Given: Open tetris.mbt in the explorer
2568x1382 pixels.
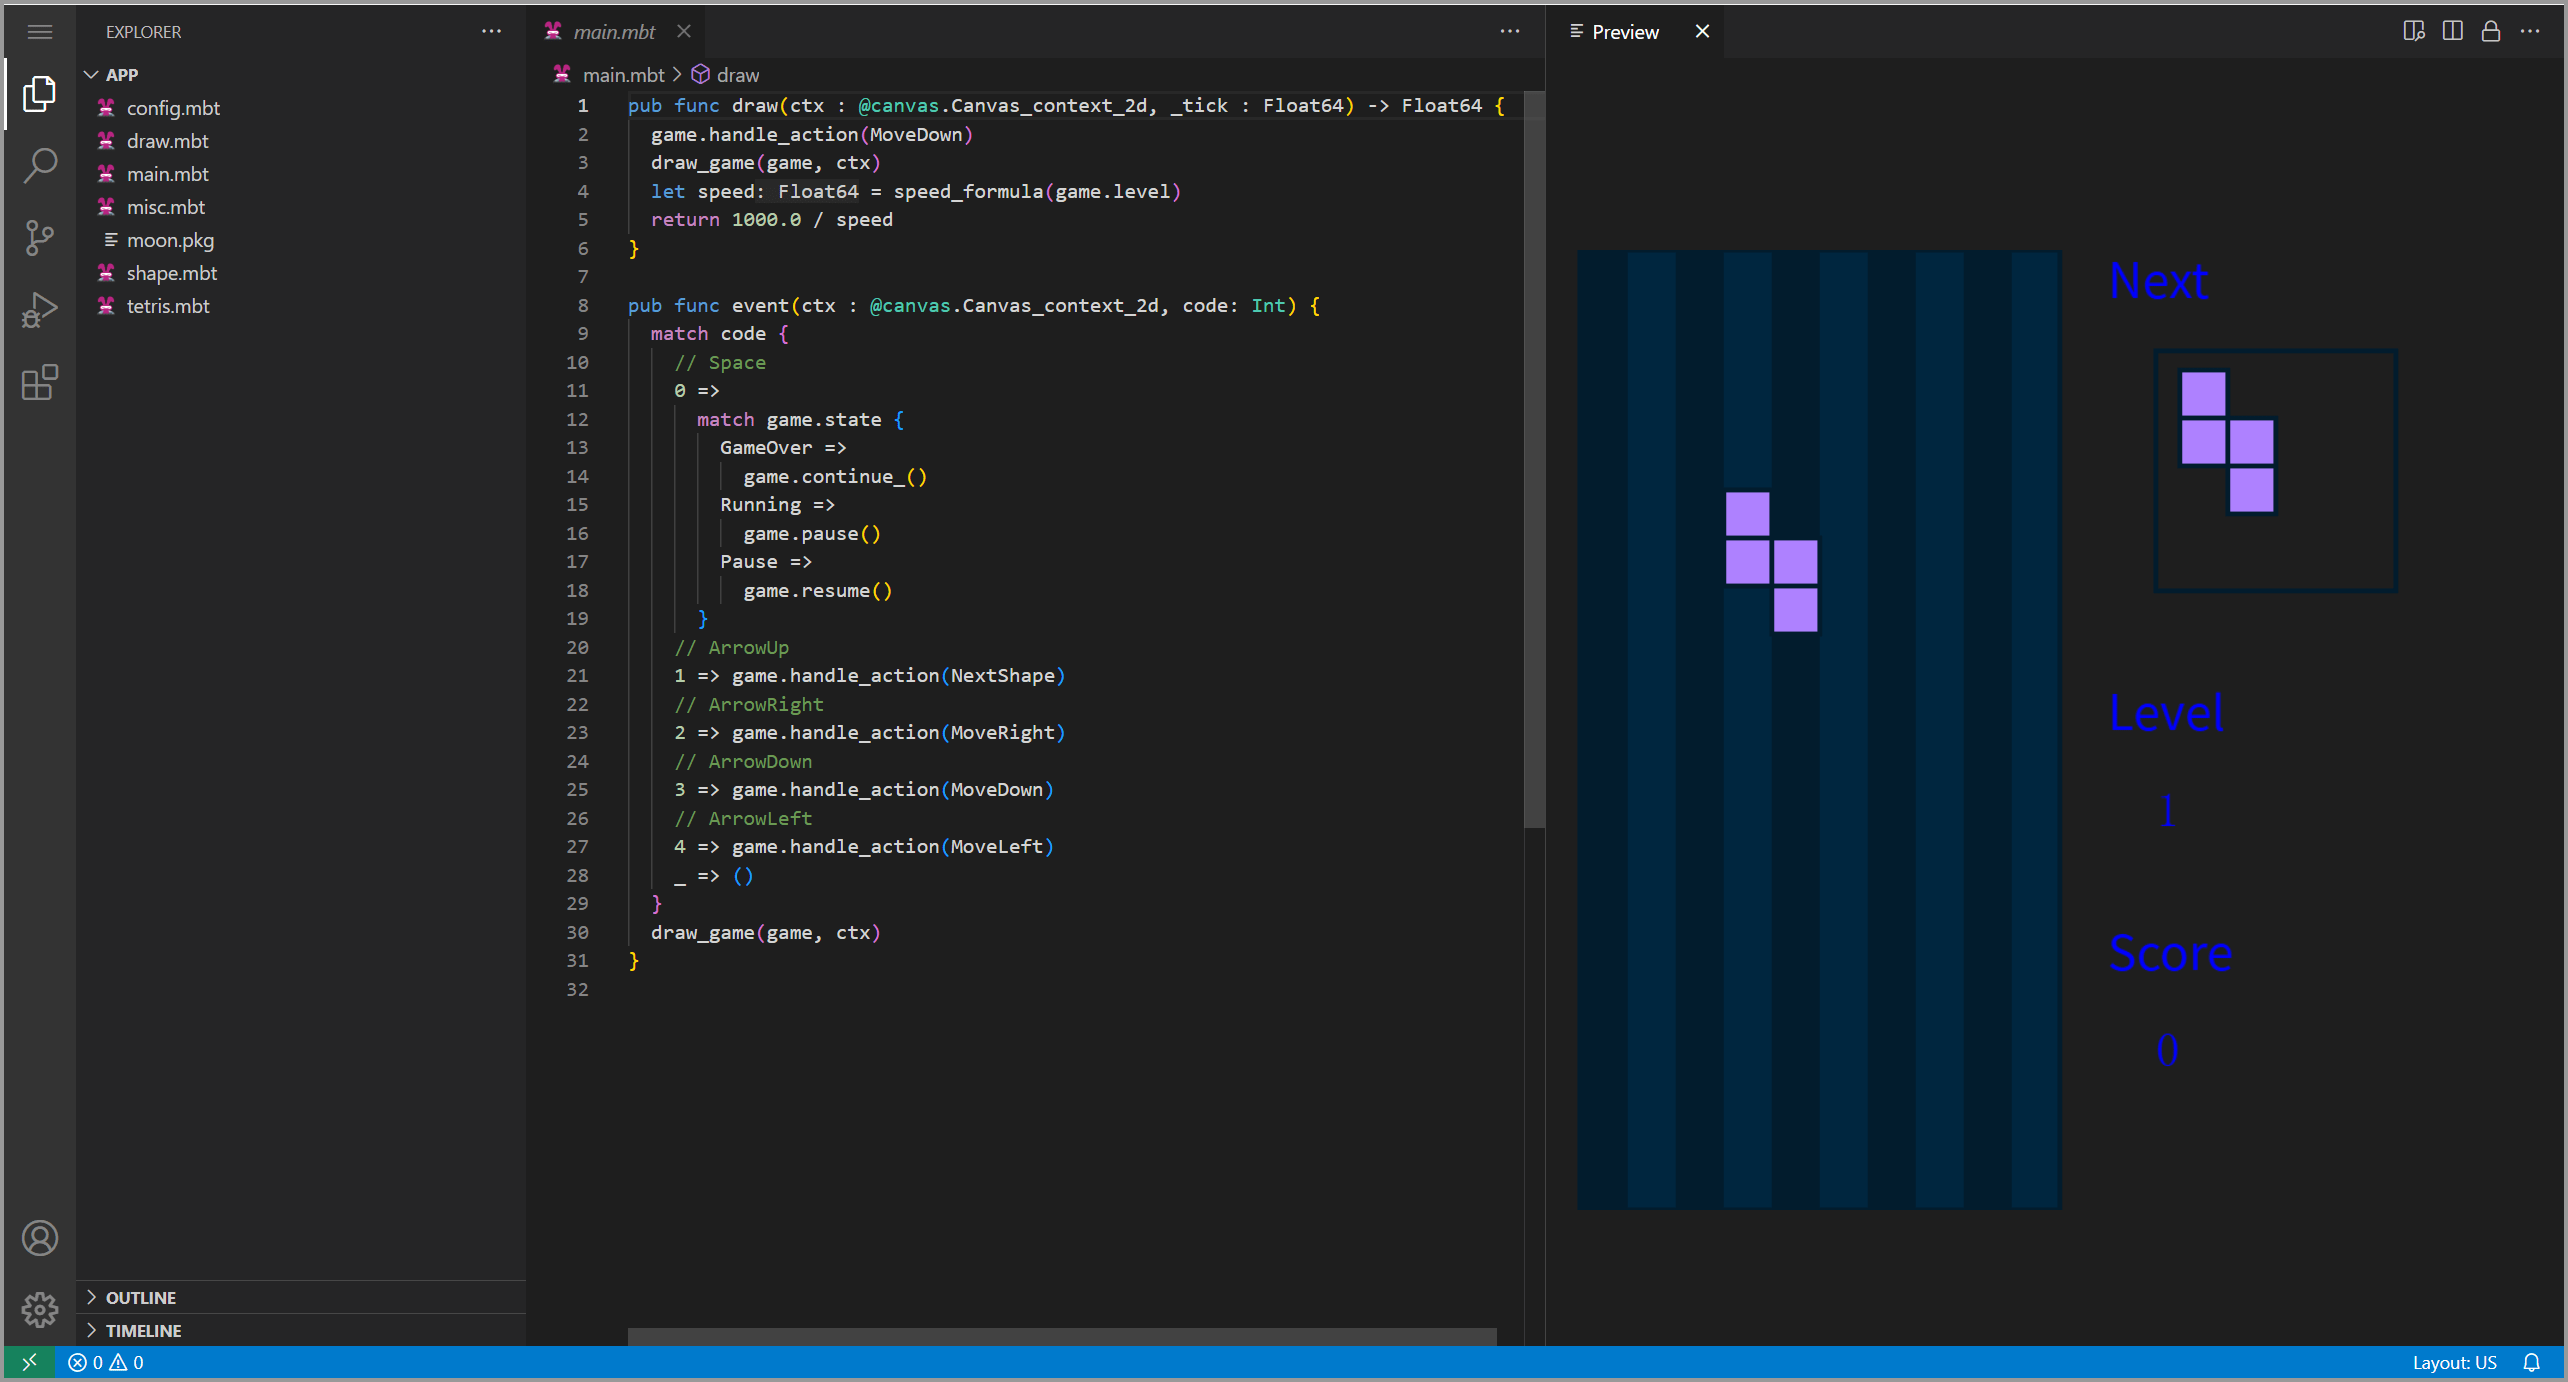Looking at the screenshot, I should 168,306.
